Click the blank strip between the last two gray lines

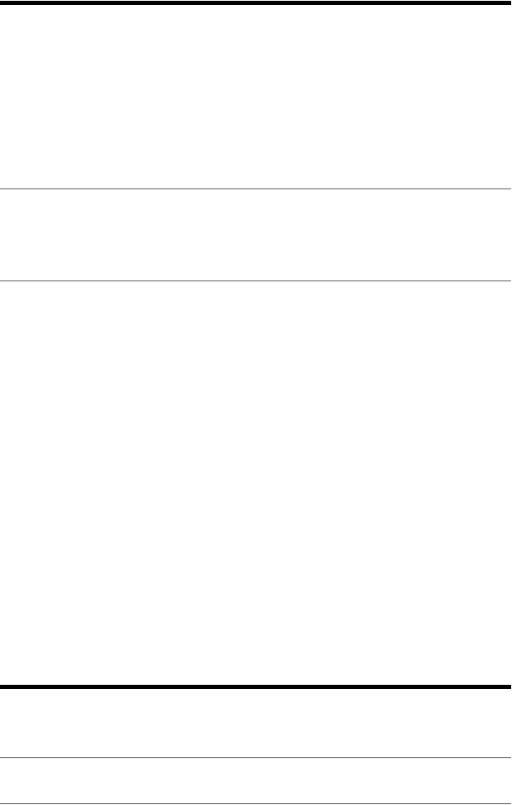(x=256, y=780)
